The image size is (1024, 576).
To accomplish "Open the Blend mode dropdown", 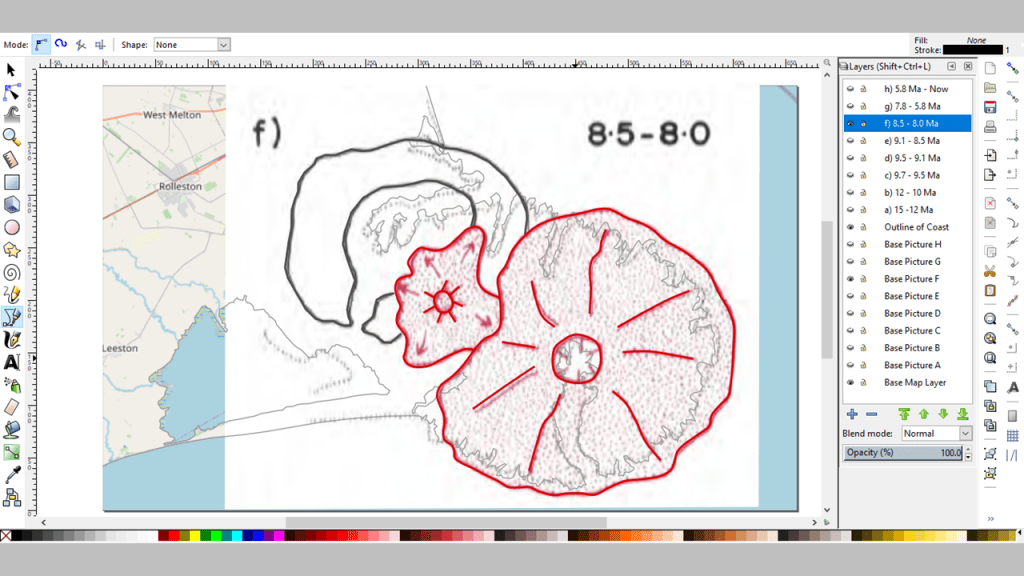I will pyautogui.click(x=936, y=434).
